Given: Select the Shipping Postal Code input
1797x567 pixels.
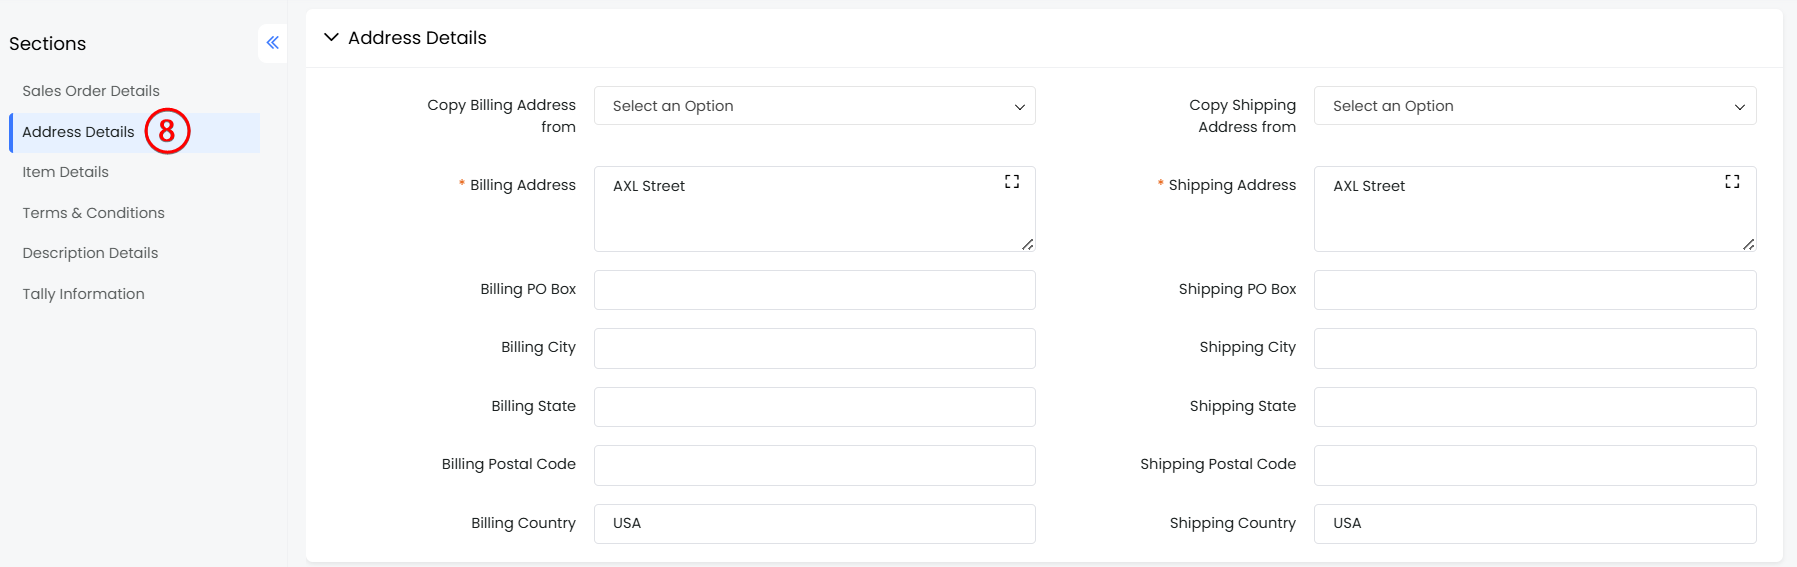Looking at the screenshot, I should (1534, 465).
